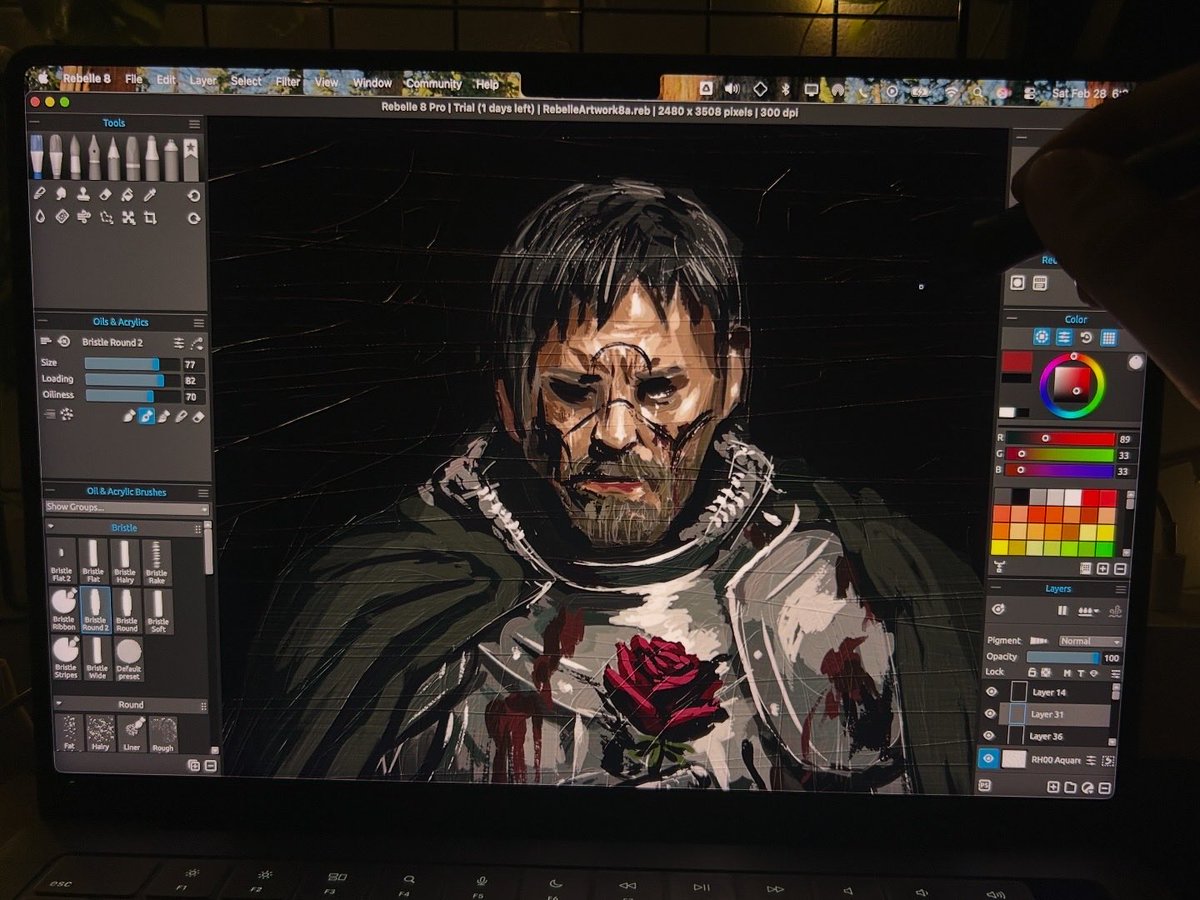The width and height of the screenshot is (1200, 900).
Task: Open the File menu
Action: tap(133, 80)
